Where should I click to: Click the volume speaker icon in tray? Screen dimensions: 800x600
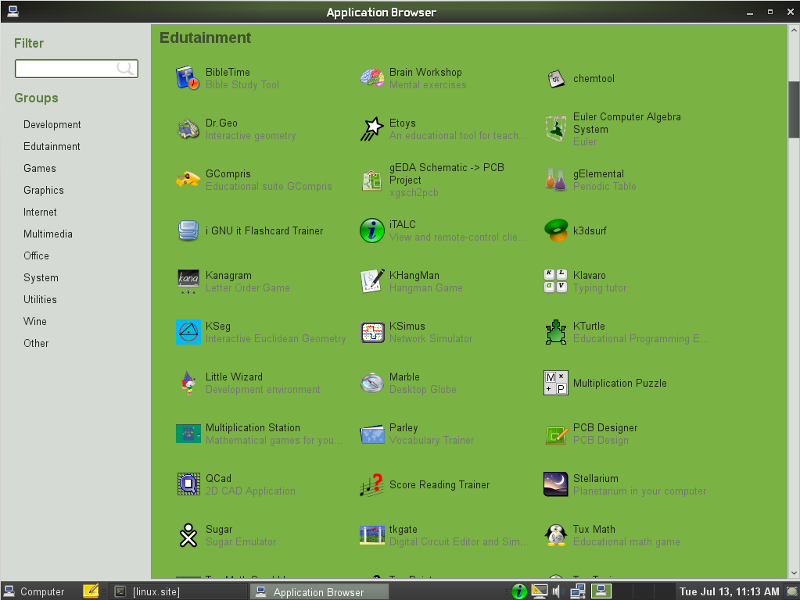[x=557, y=591]
